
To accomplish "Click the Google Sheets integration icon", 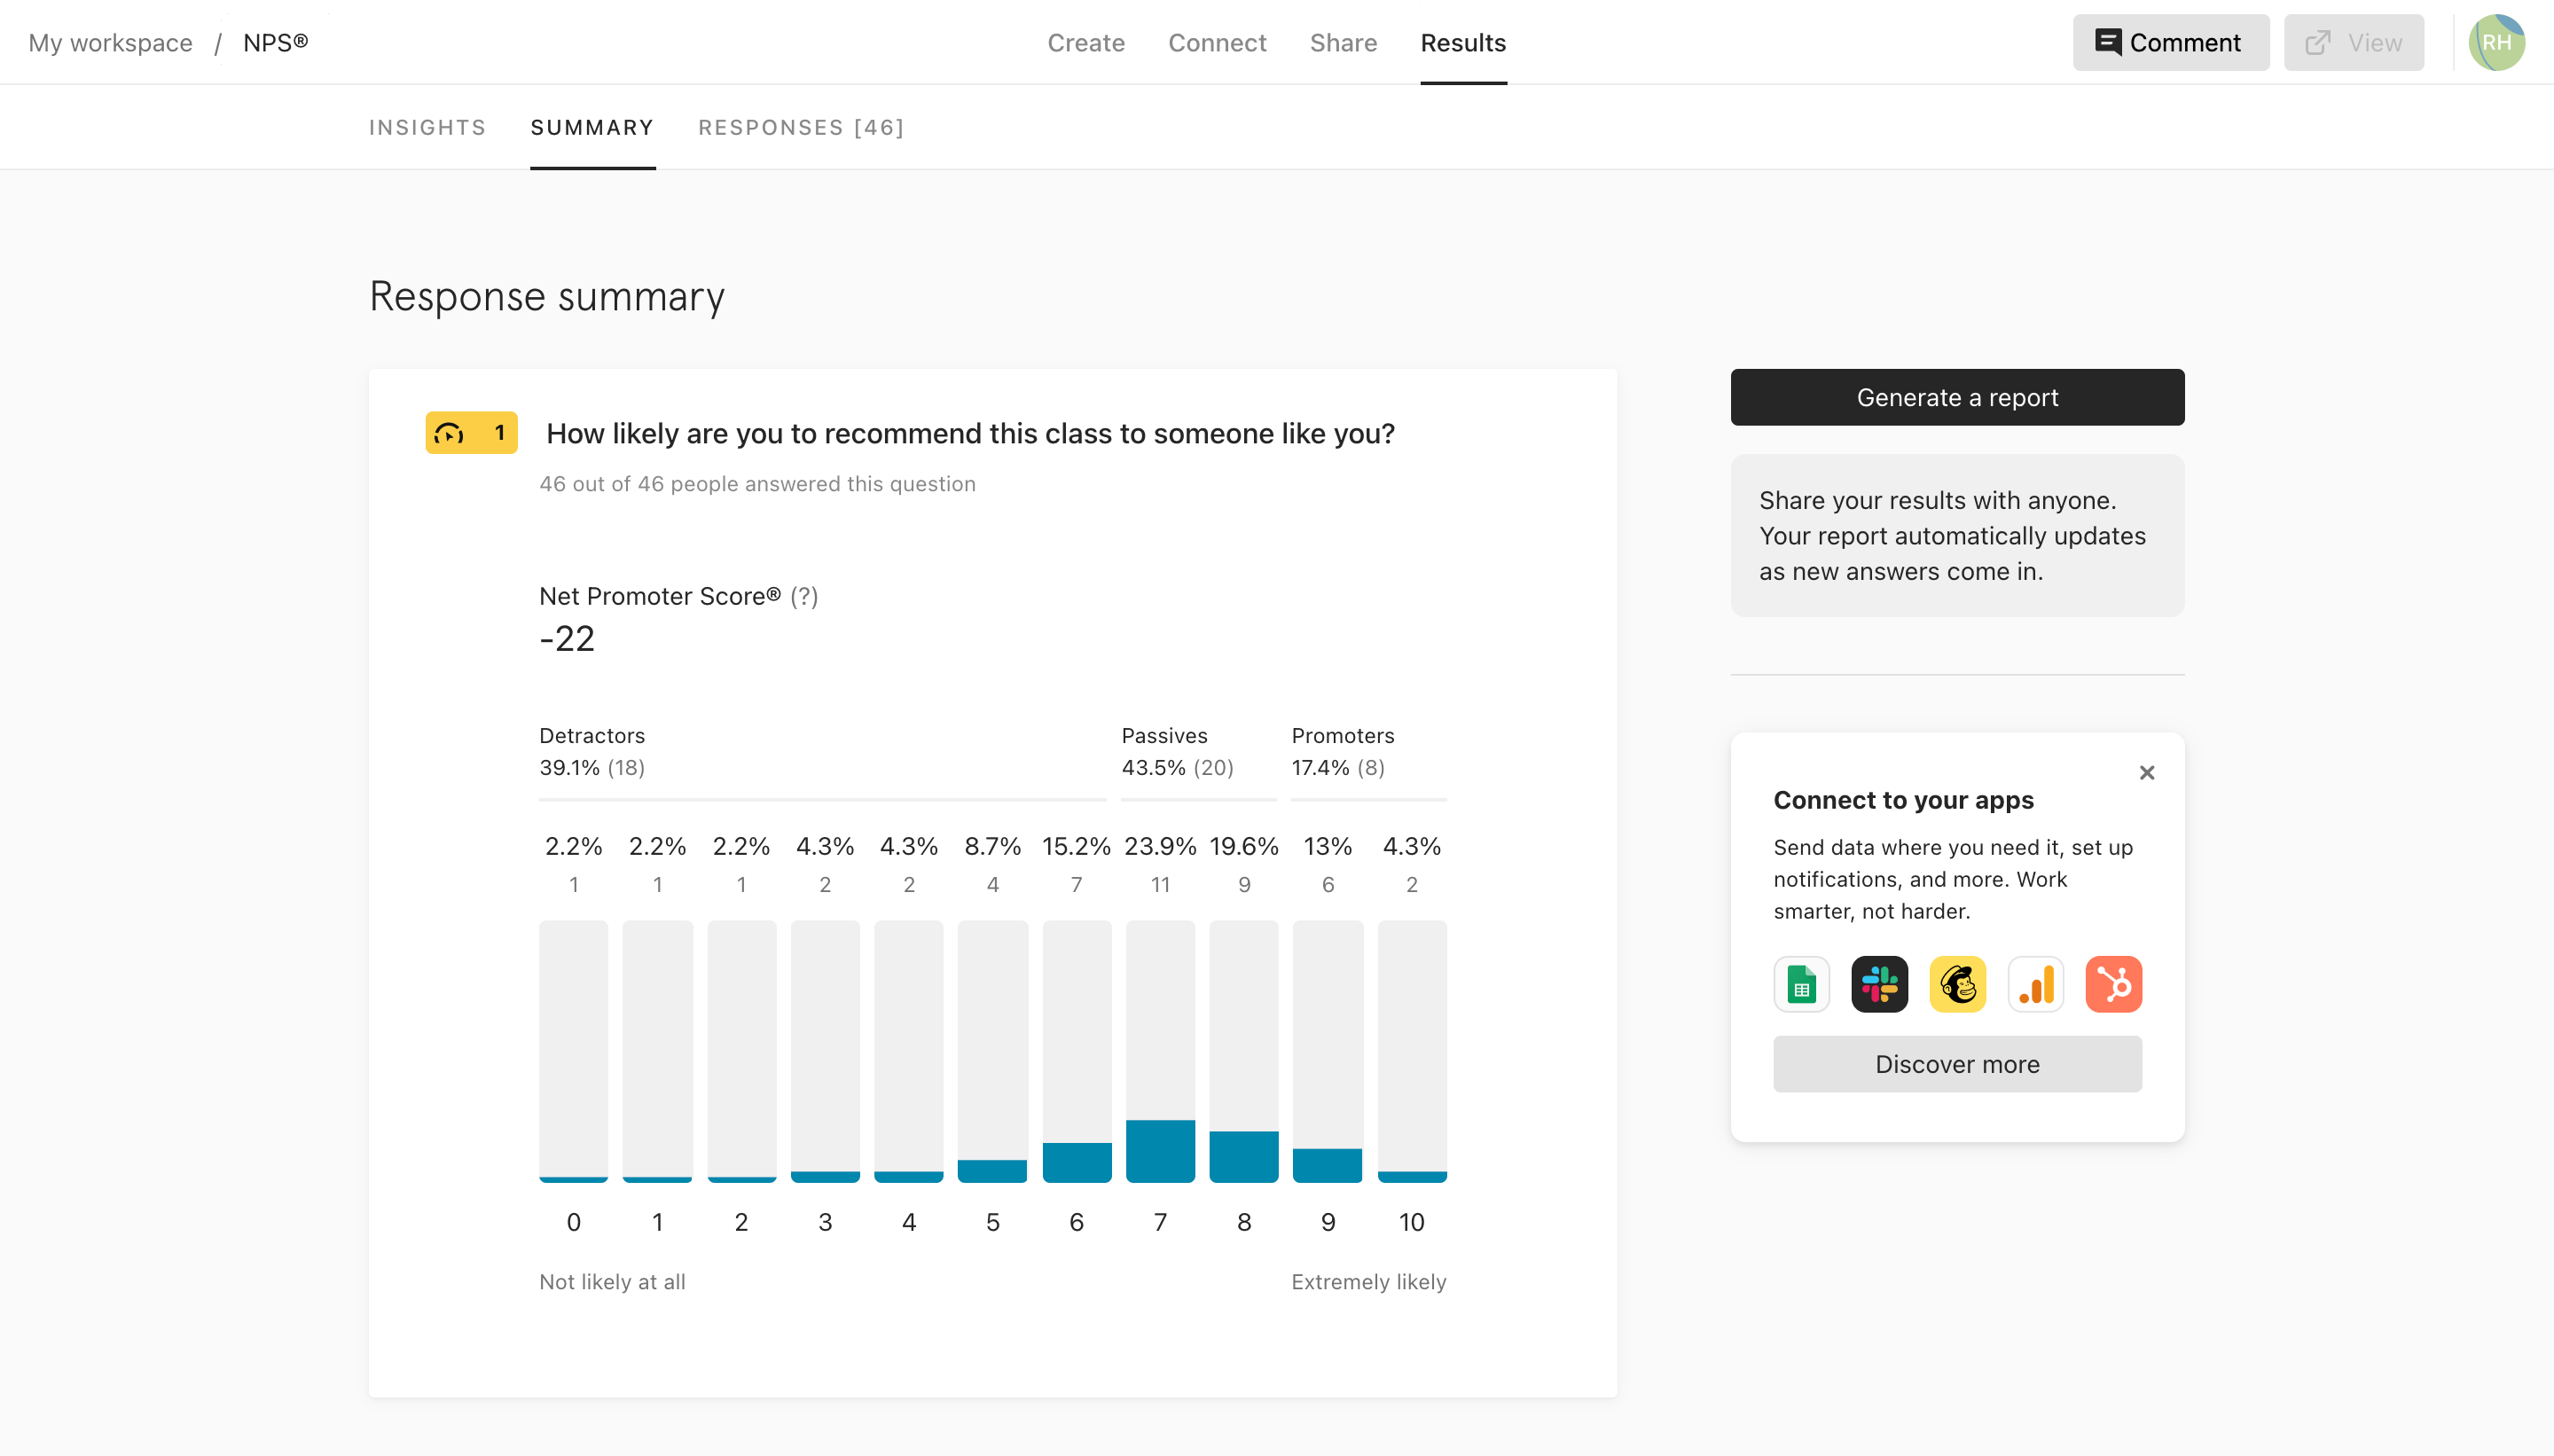I will click(x=1799, y=984).
